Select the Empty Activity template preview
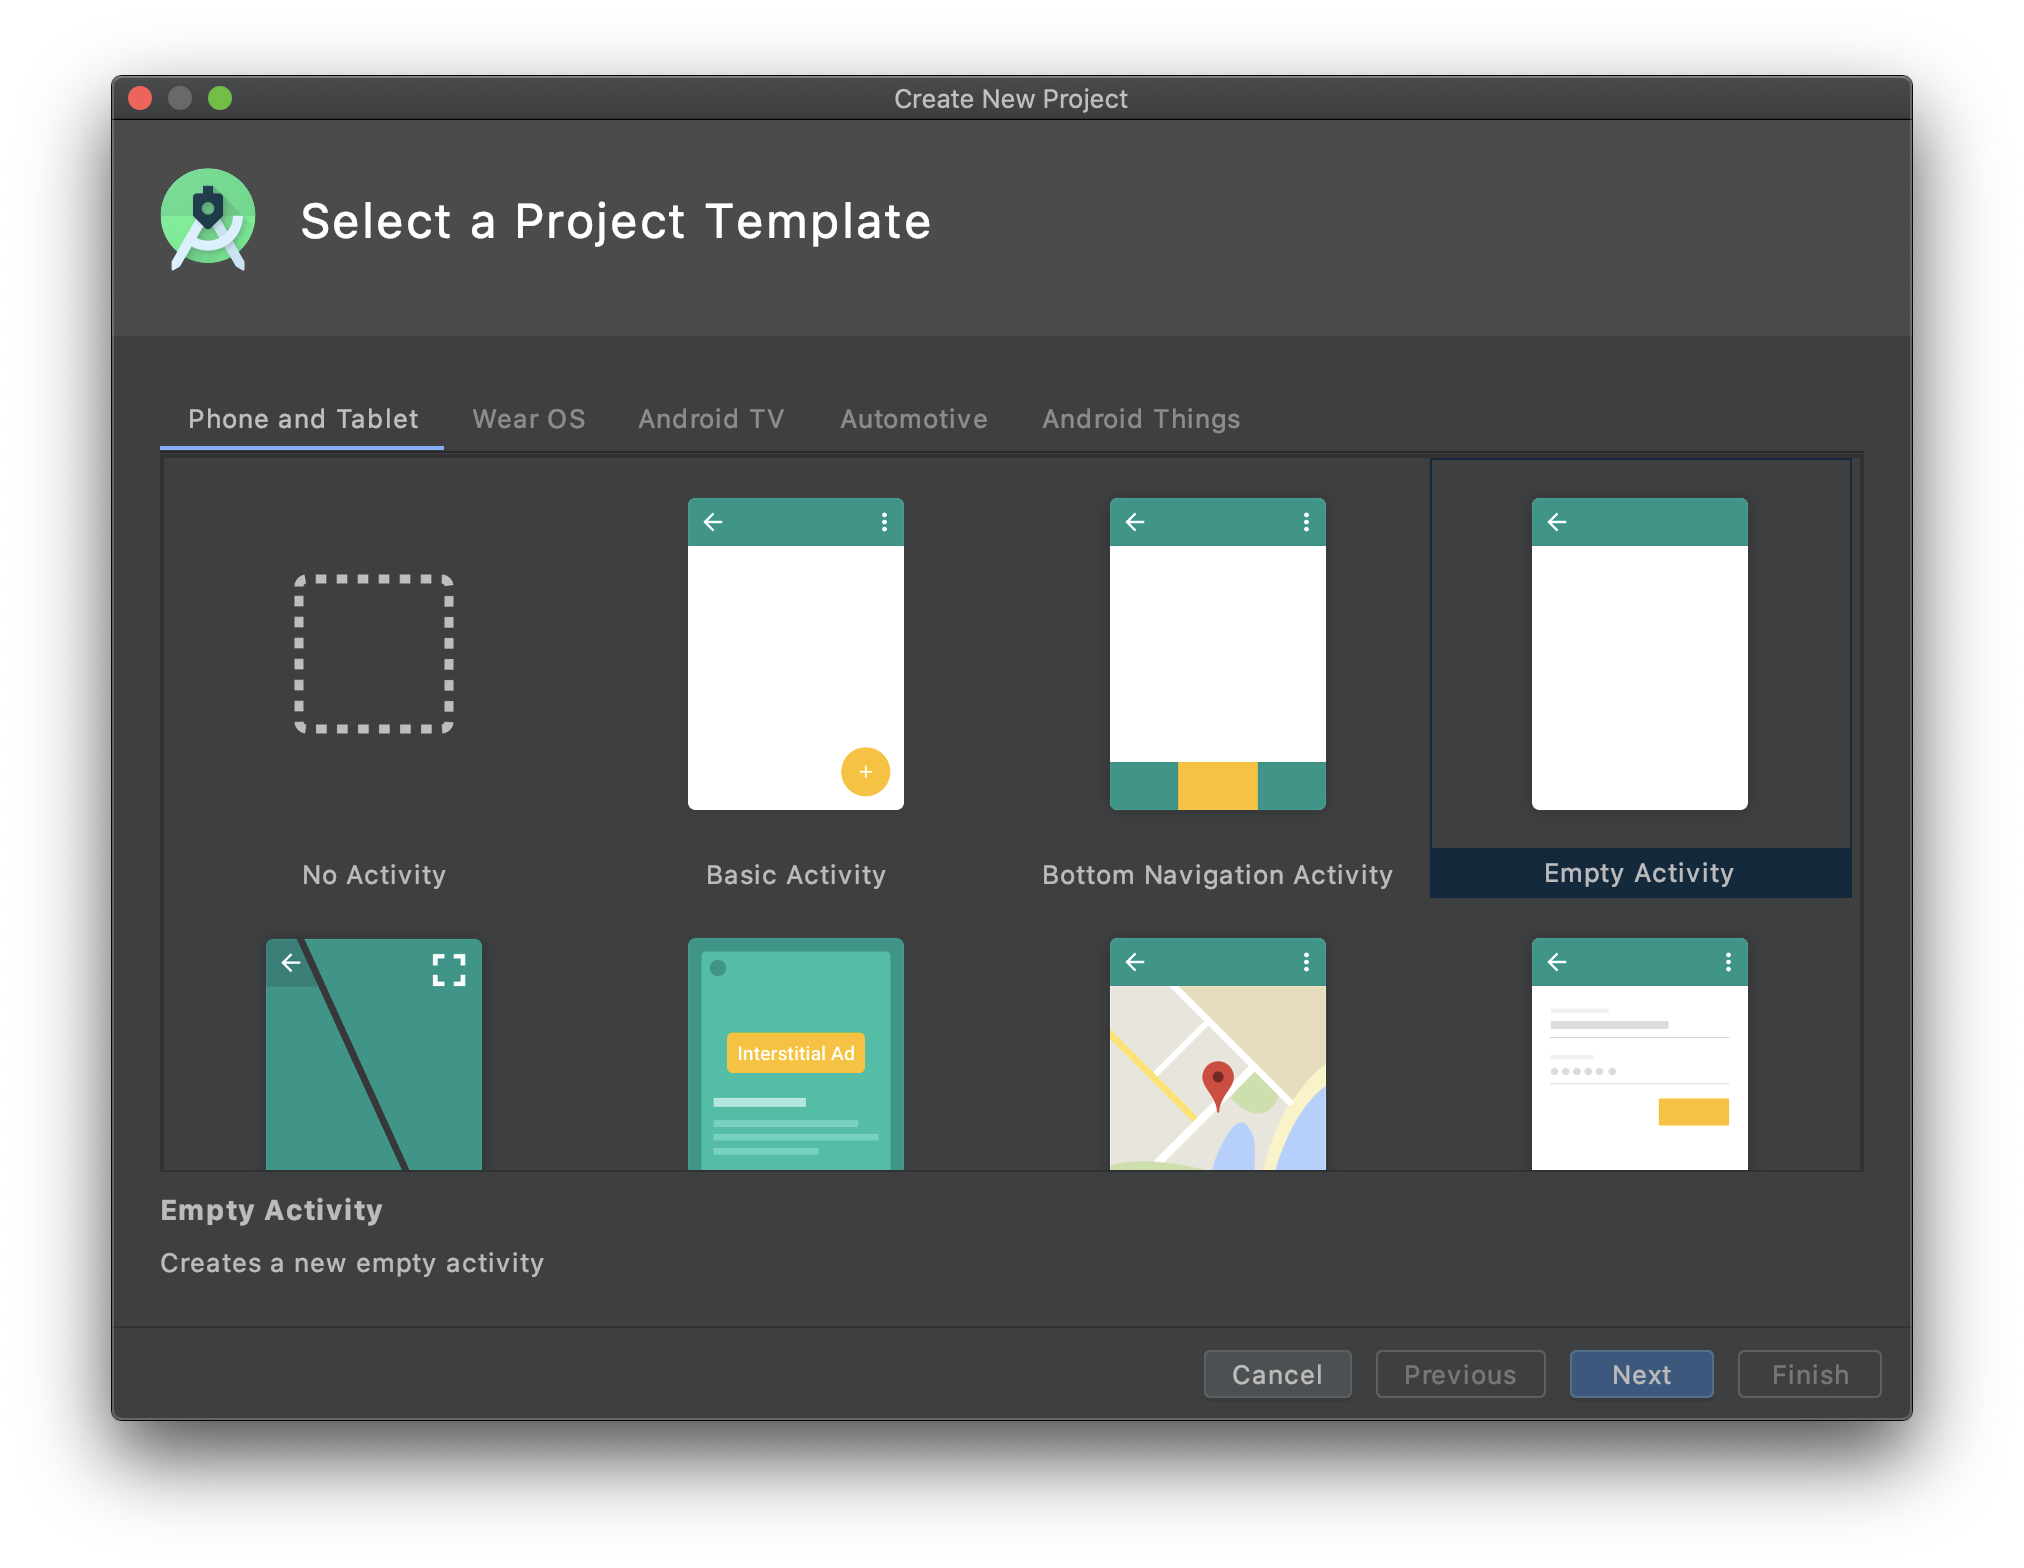 click(x=1639, y=654)
